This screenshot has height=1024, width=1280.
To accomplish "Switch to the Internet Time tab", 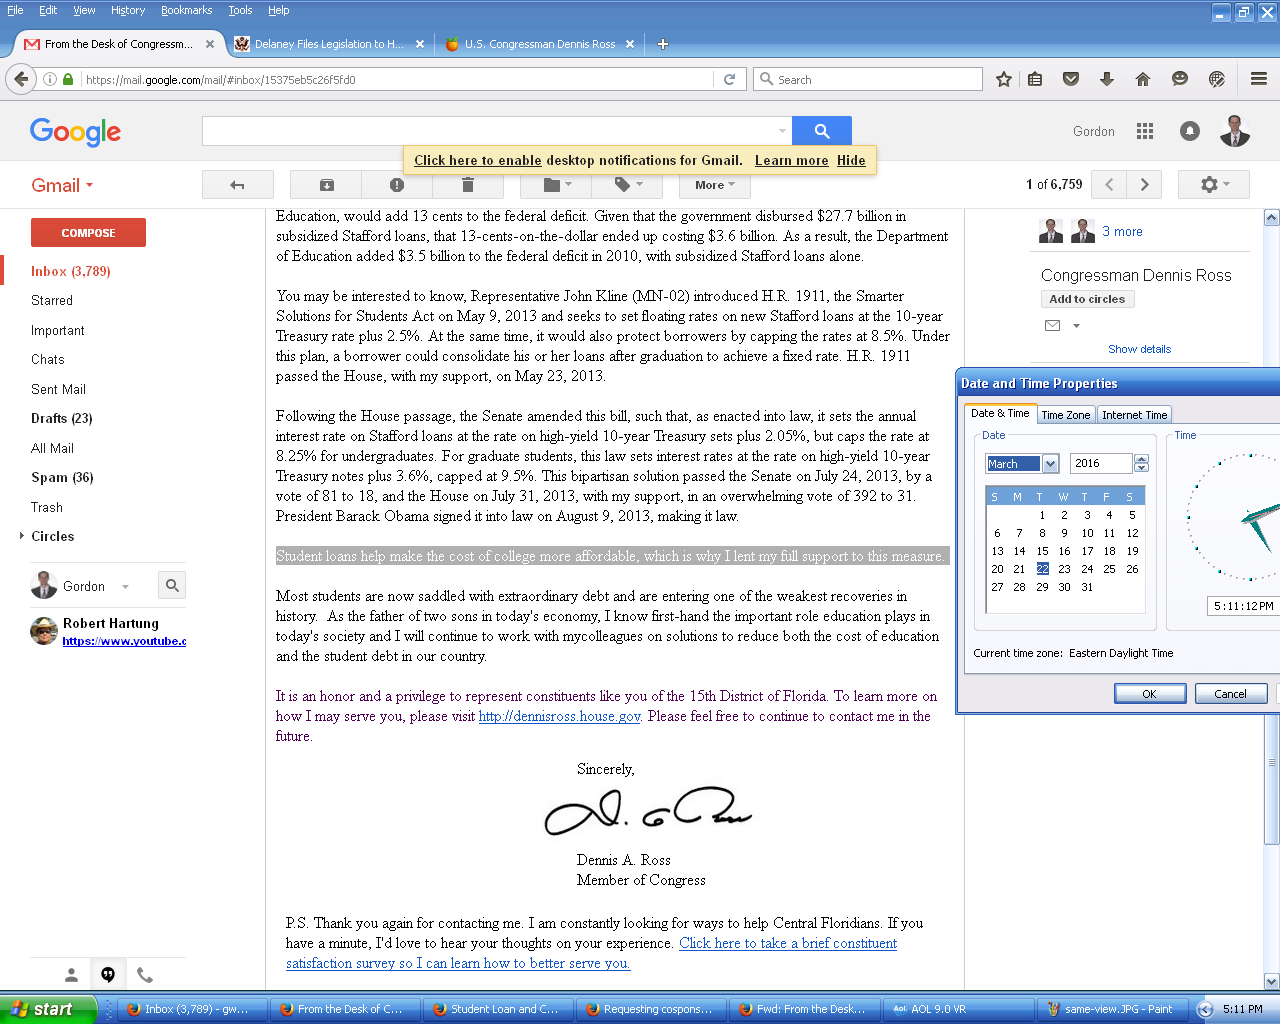I will (x=1134, y=415).
